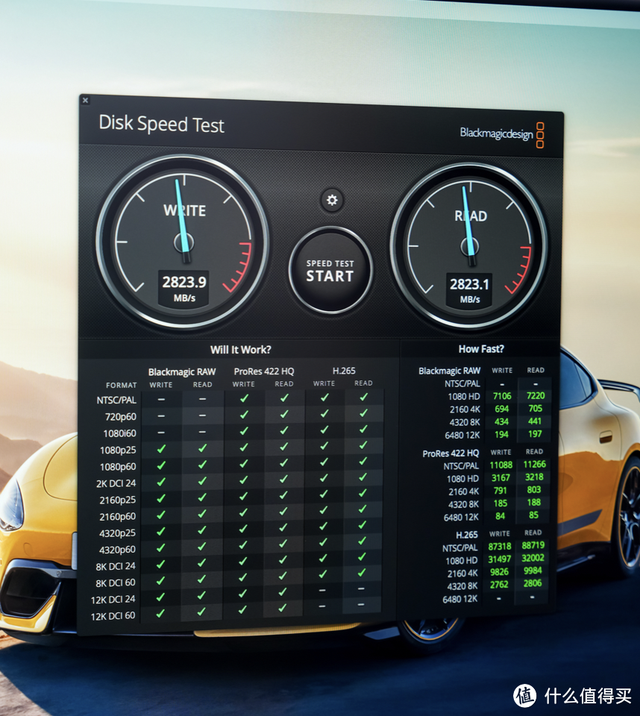640x716 pixels.
Task: Click the Blackmagicdesign logo
Action: (x=502, y=134)
